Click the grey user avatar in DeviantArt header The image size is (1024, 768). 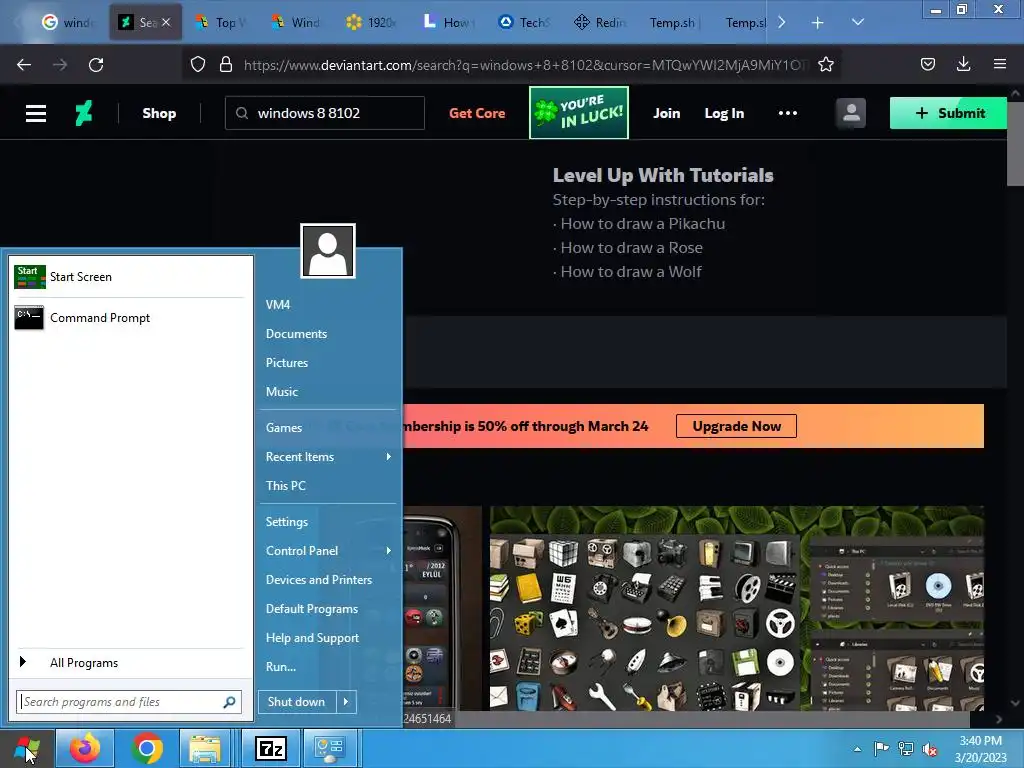click(851, 113)
